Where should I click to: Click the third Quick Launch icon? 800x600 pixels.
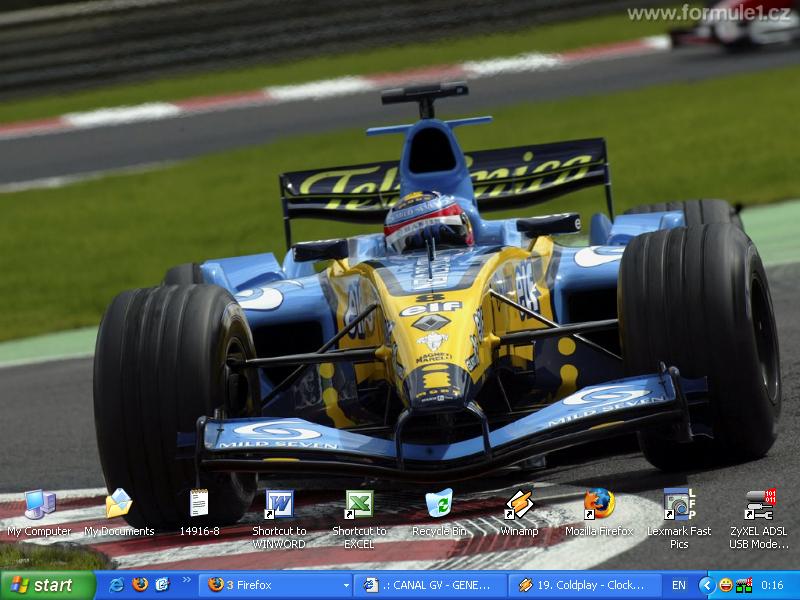(x=162, y=585)
